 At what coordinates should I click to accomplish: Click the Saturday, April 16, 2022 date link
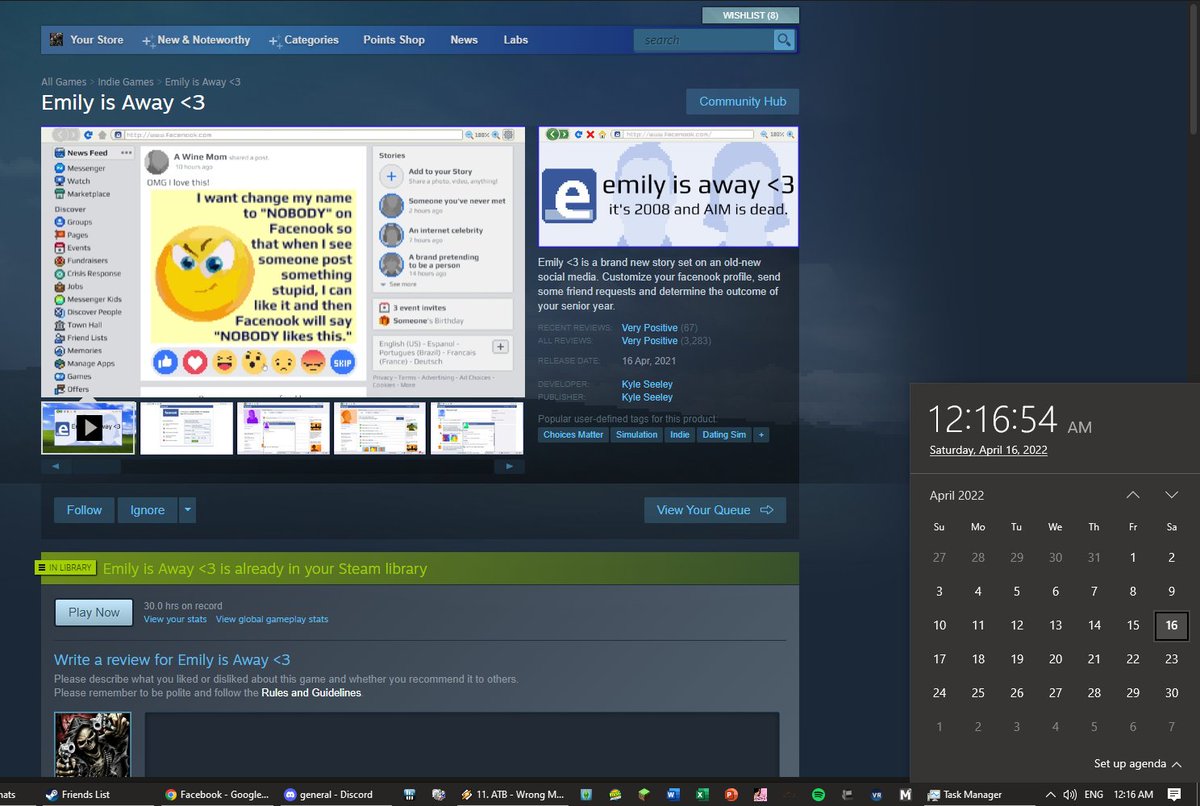[988, 450]
